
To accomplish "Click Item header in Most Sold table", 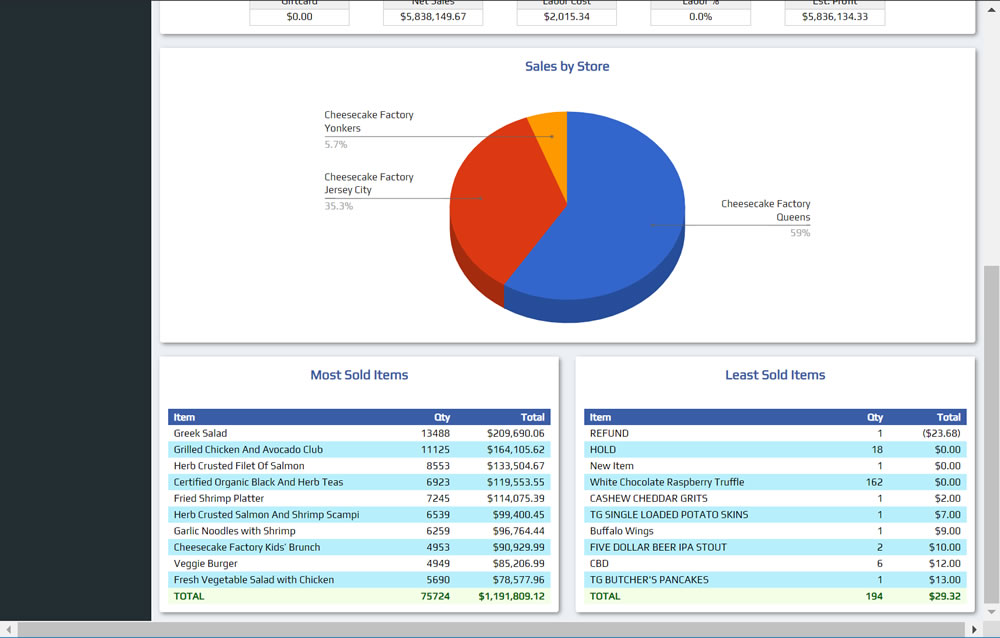I will click(184, 417).
